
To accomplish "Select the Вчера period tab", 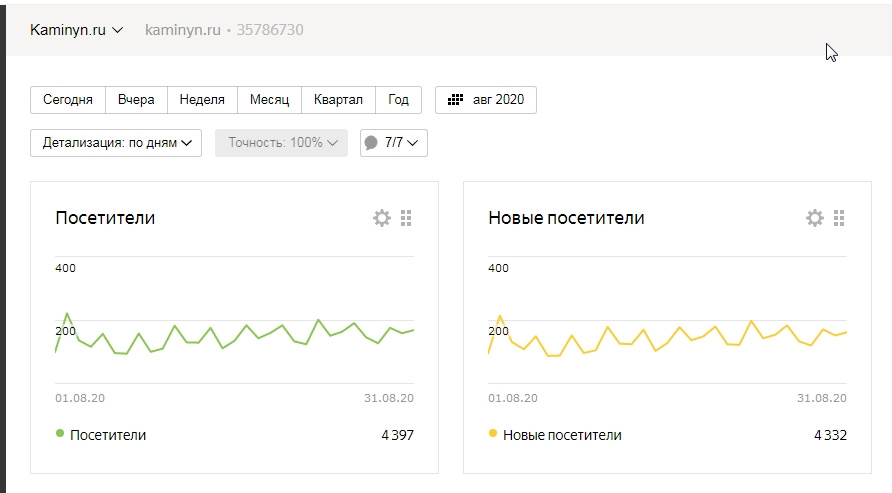I will click(x=136, y=100).
